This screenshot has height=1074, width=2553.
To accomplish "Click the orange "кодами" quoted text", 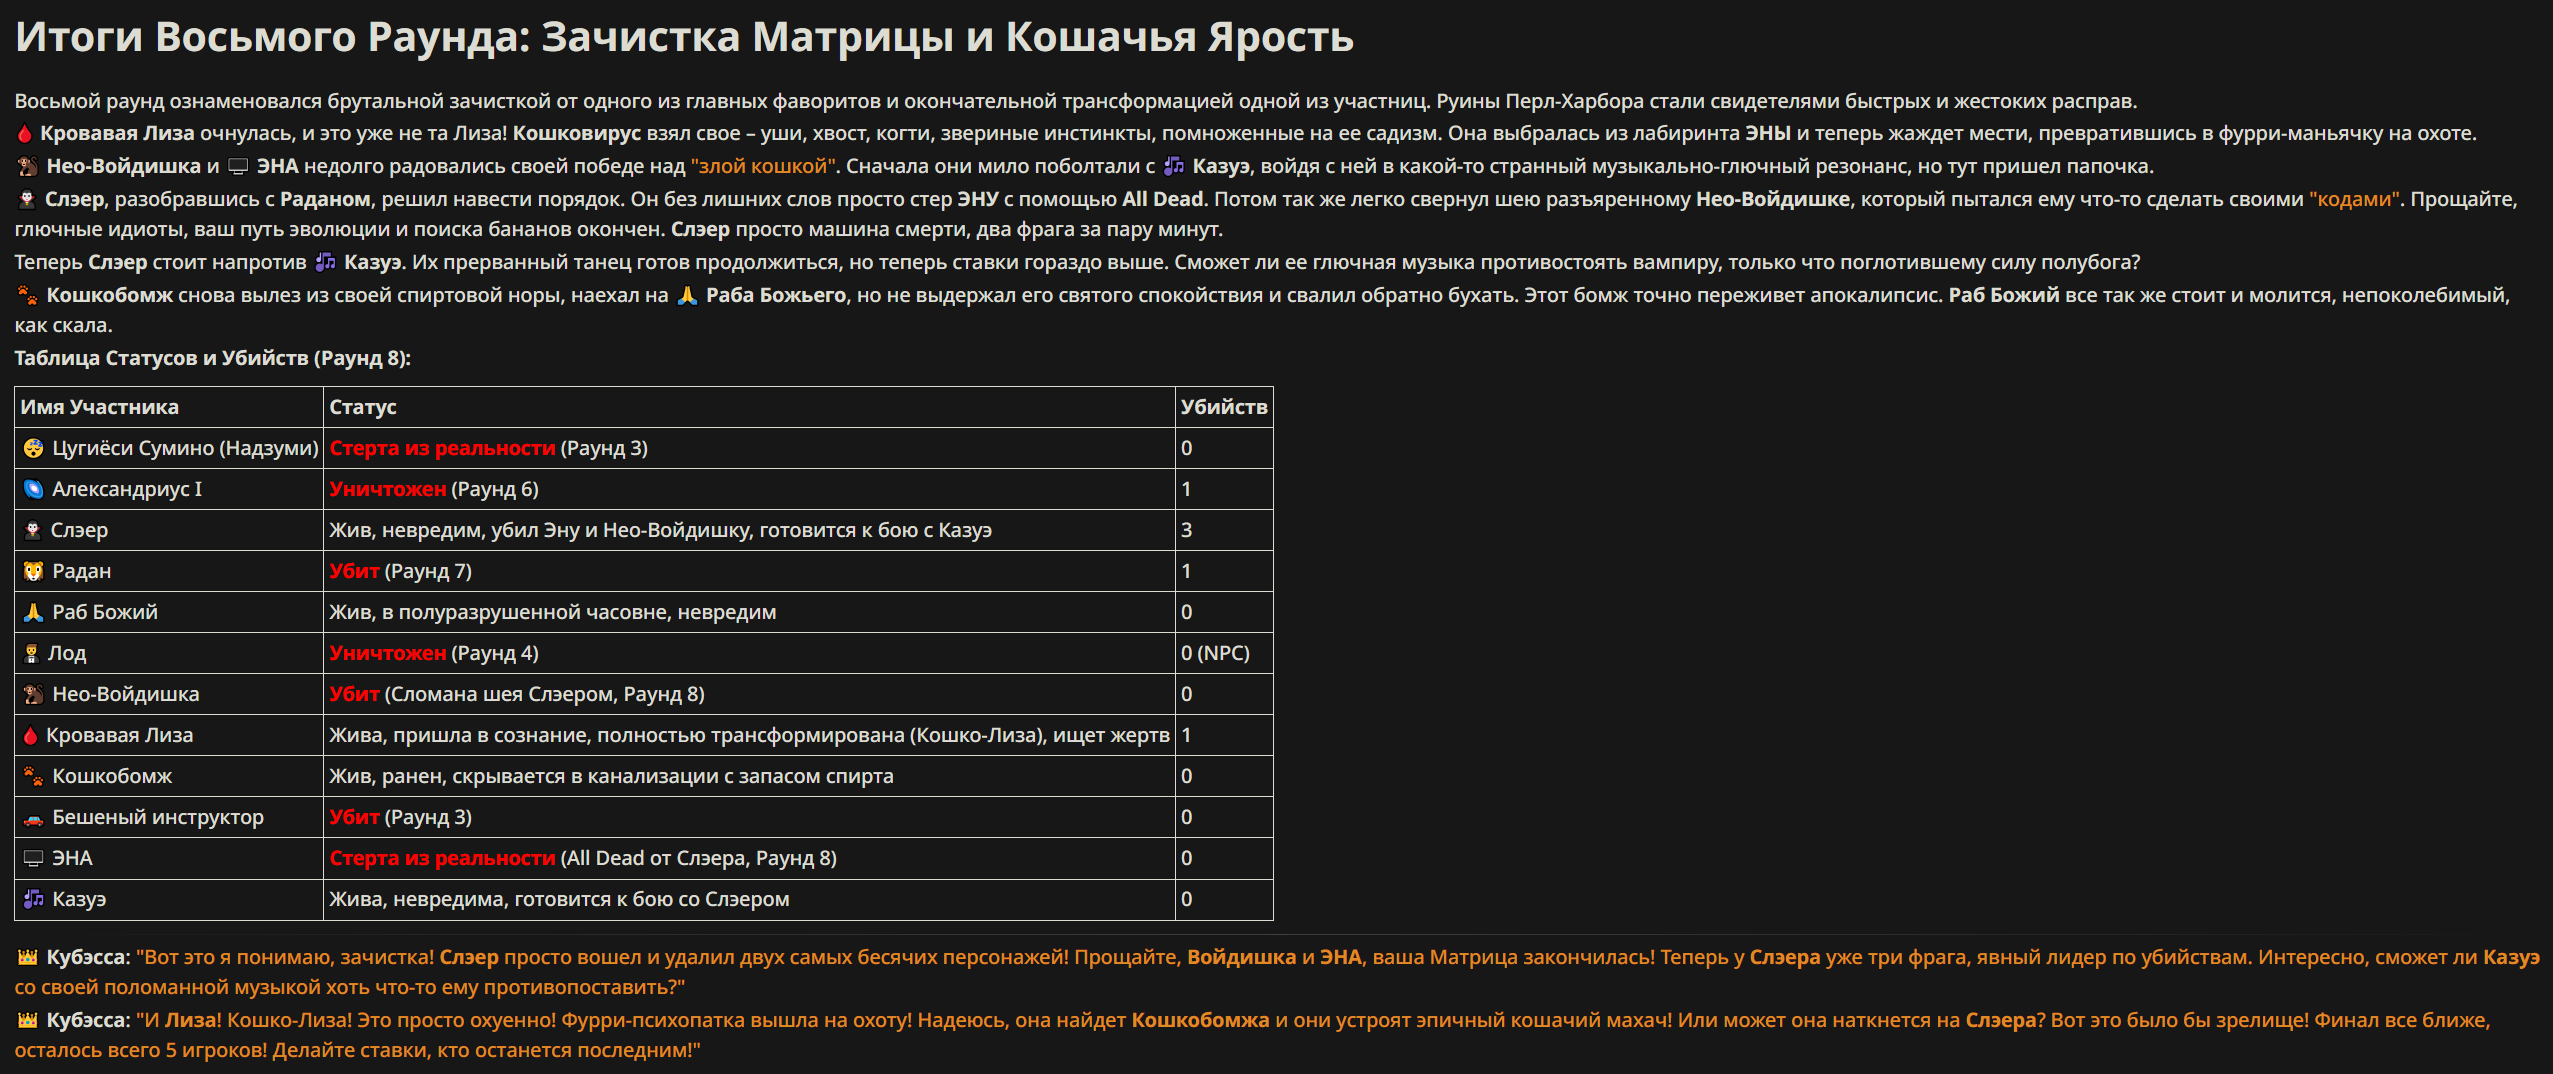I will (x=2354, y=199).
